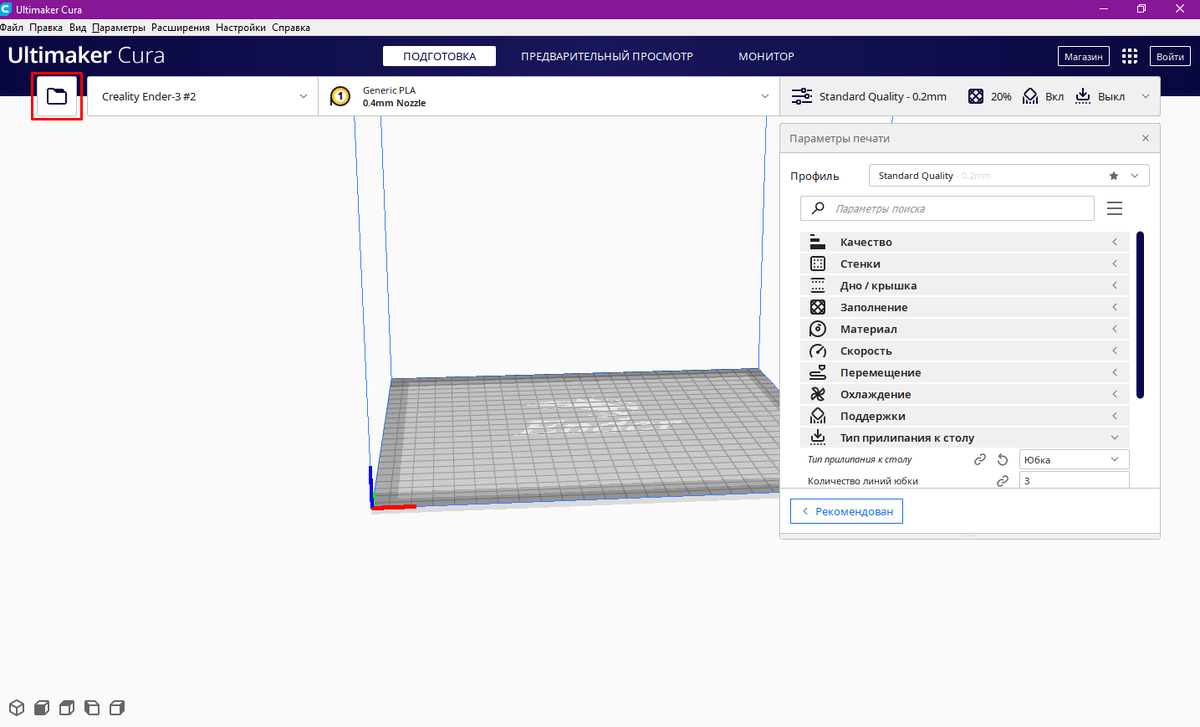Collapse the Standard Quality - 0.2mm settings bar
This screenshot has height=727, width=1200.
pyautogui.click(x=970, y=97)
